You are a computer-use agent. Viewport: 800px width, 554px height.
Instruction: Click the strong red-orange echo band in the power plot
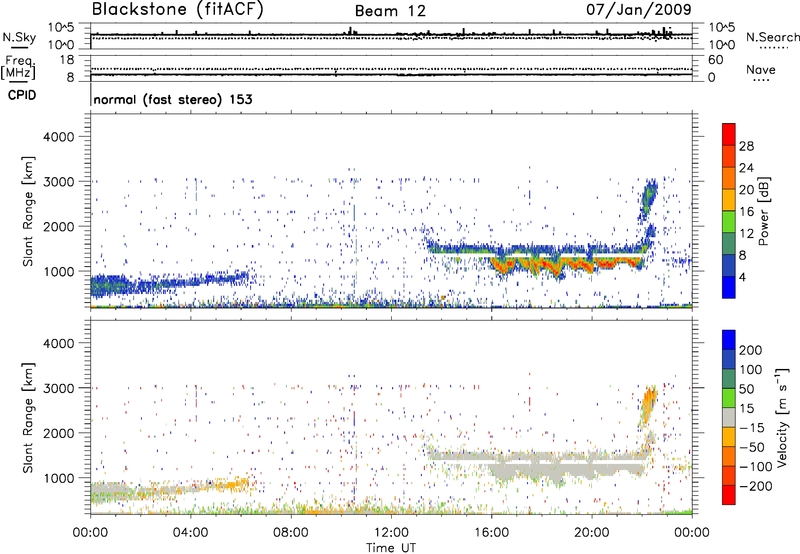(566, 264)
